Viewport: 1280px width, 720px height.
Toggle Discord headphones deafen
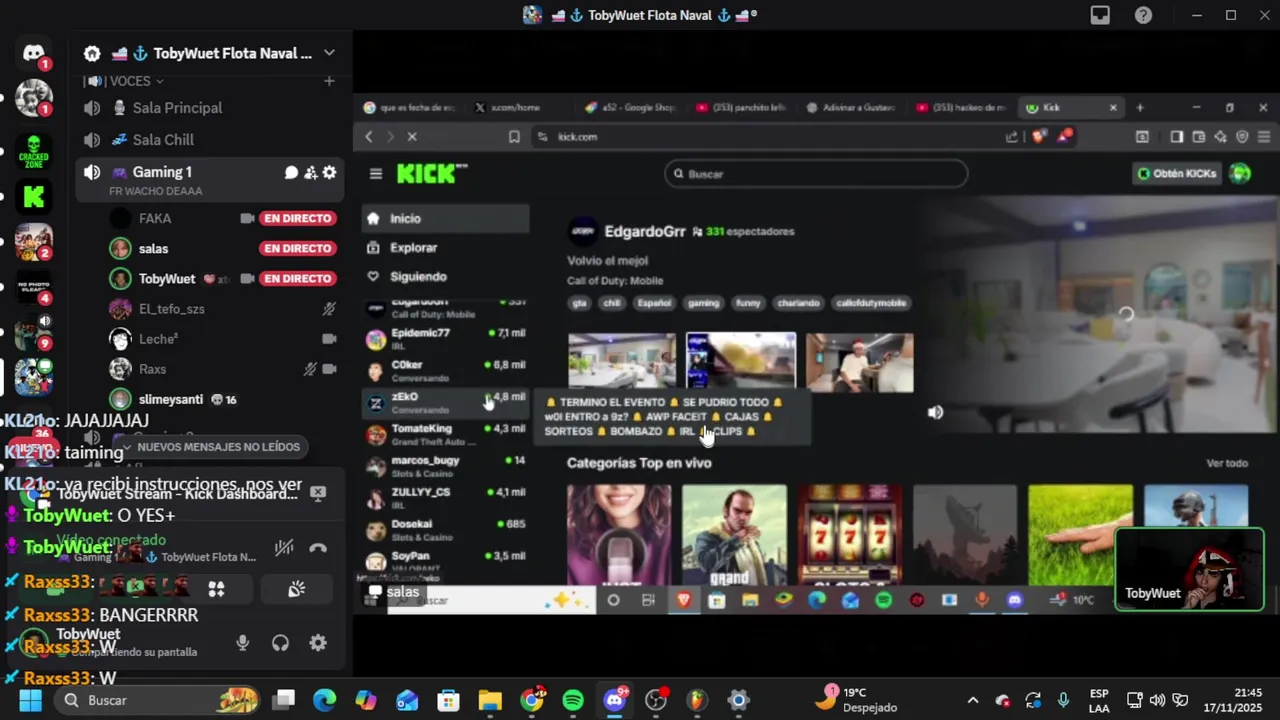click(x=280, y=643)
